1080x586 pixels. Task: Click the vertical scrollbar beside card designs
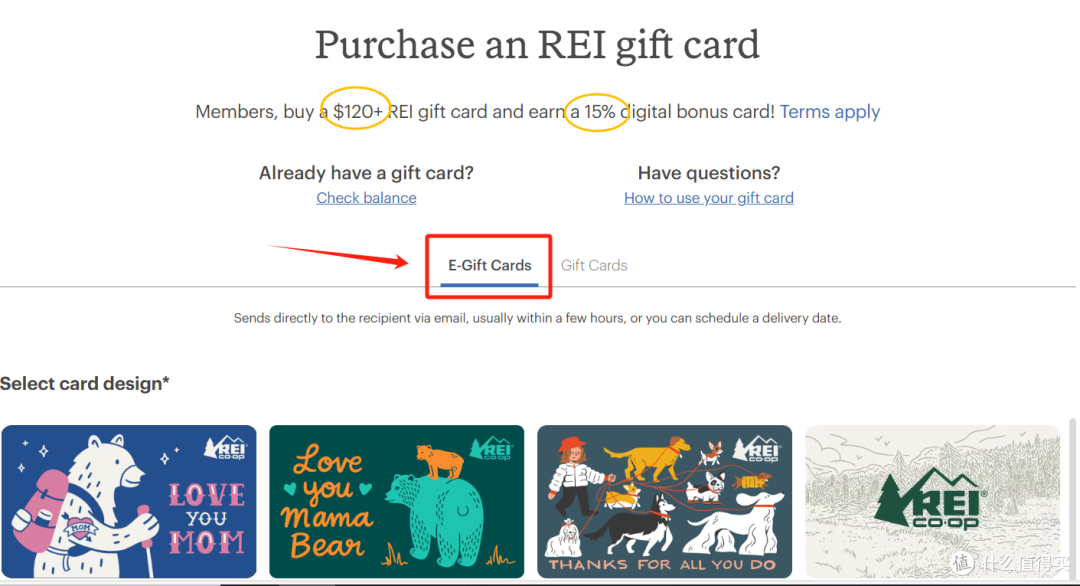1071,499
